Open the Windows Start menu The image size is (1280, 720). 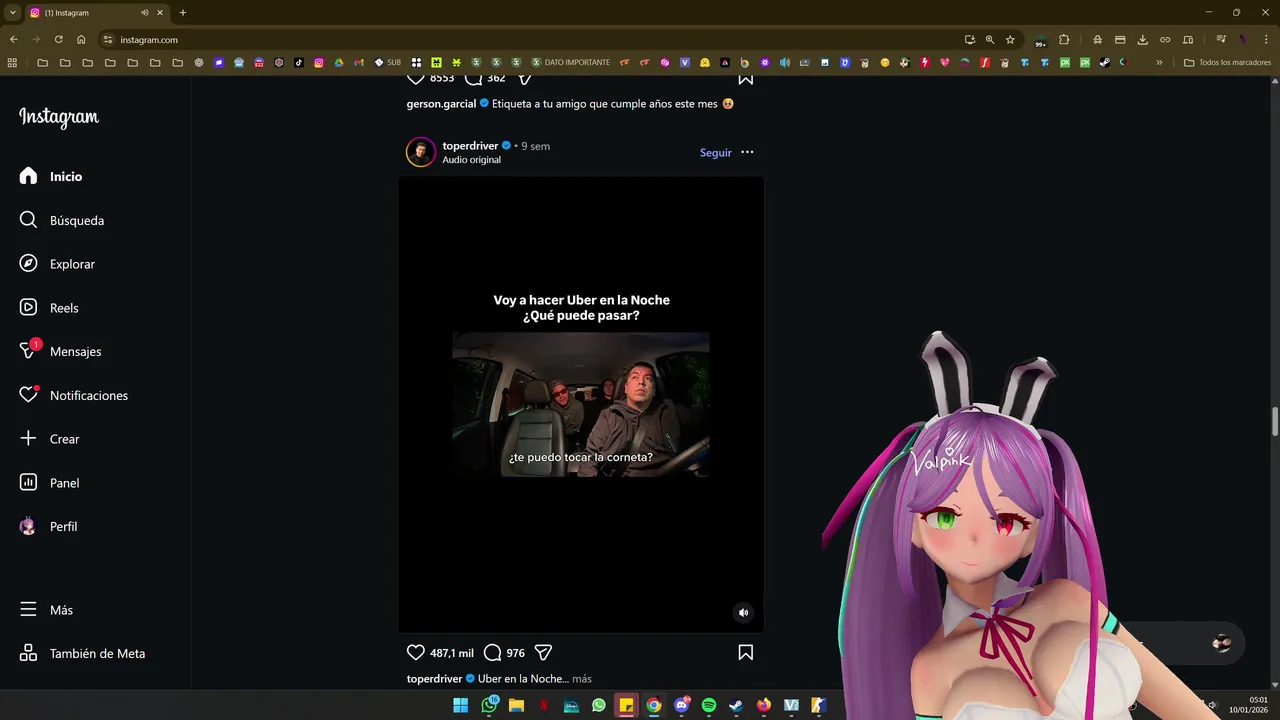coord(461,705)
